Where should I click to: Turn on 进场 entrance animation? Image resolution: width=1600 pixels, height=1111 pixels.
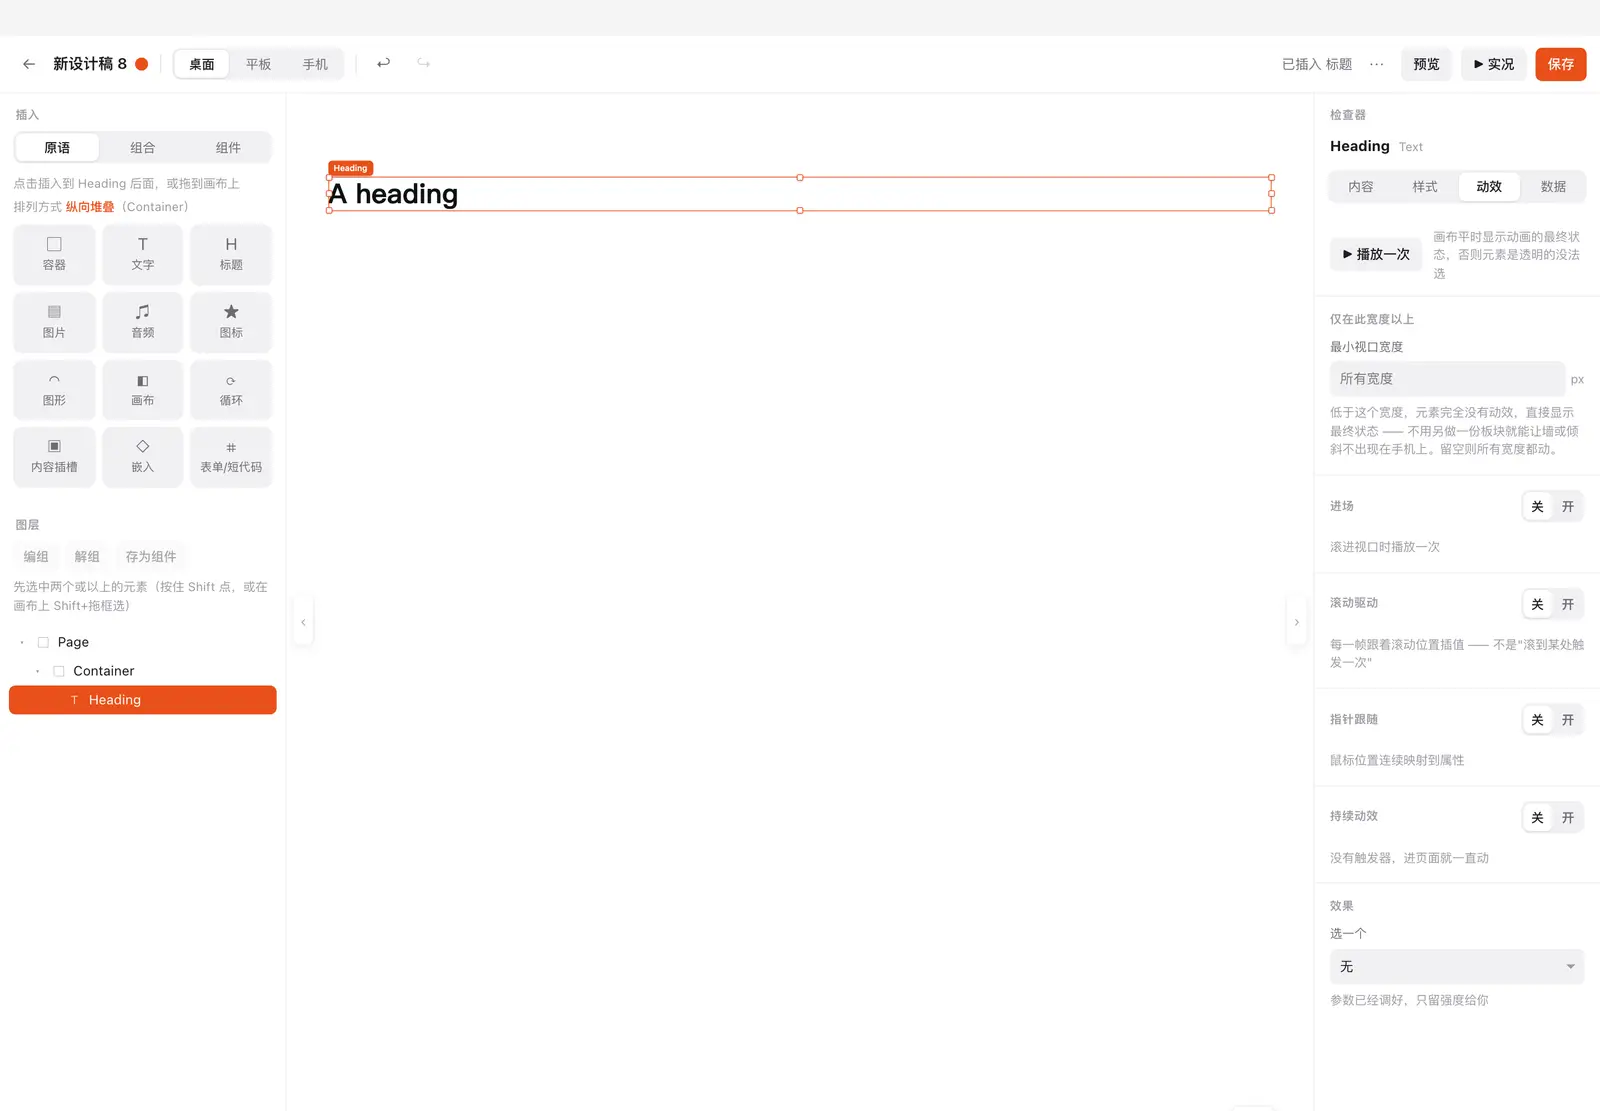(1568, 507)
